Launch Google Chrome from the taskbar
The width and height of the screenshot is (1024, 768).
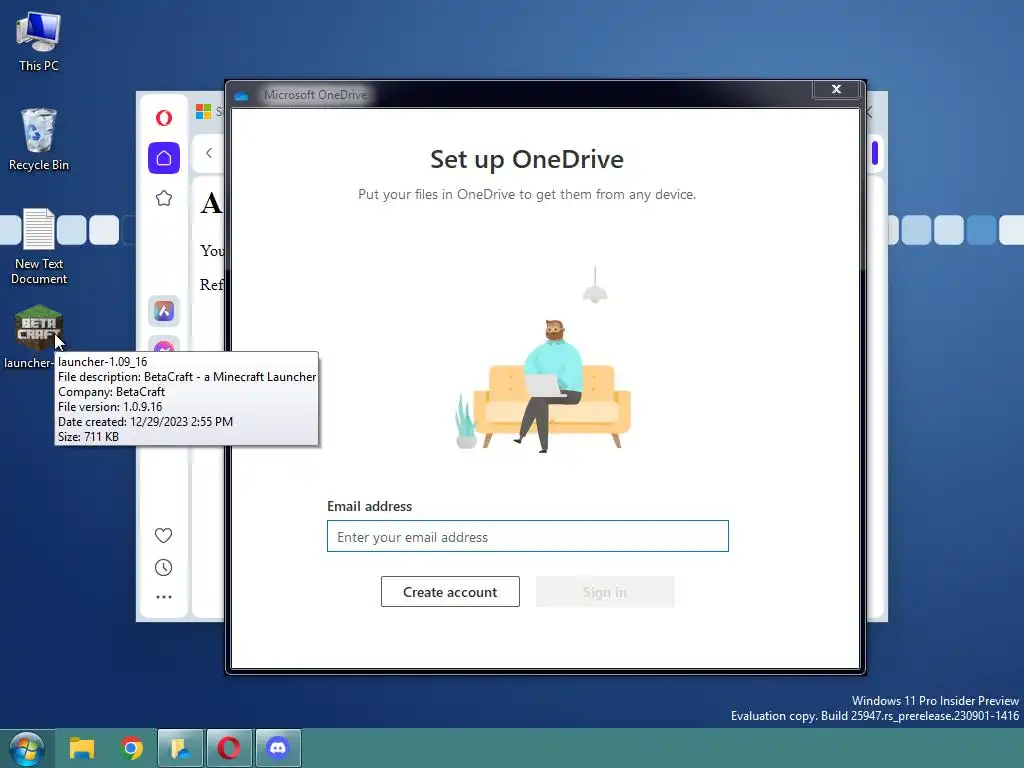[x=131, y=748]
